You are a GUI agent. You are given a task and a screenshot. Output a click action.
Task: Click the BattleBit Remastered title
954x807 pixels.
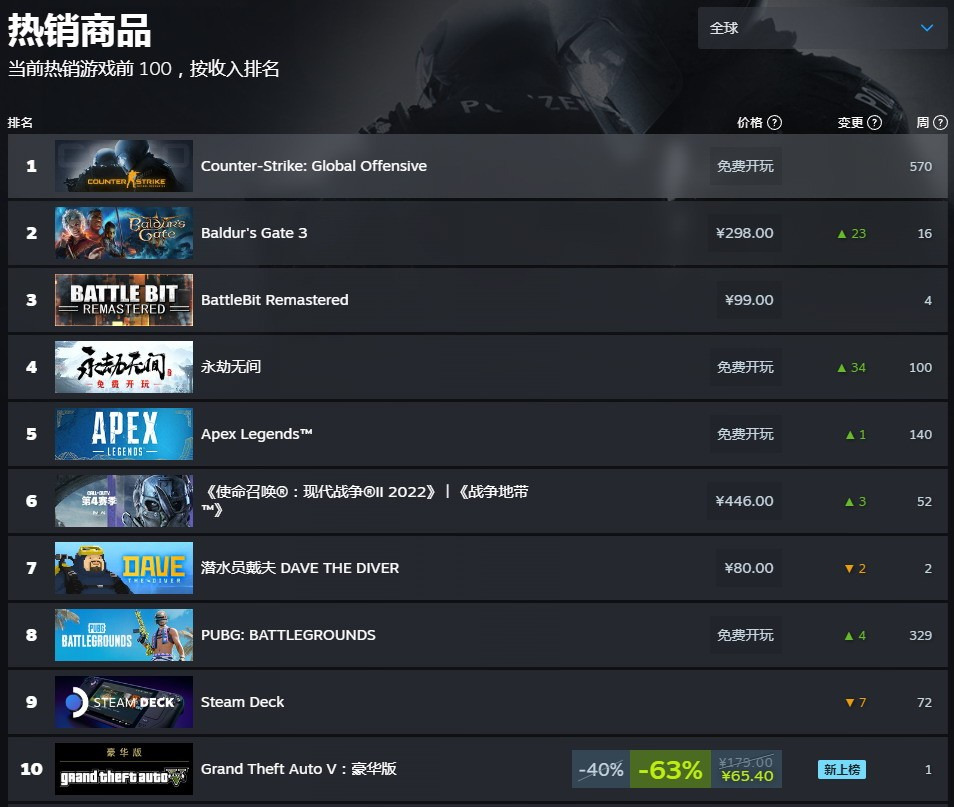[x=274, y=300]
